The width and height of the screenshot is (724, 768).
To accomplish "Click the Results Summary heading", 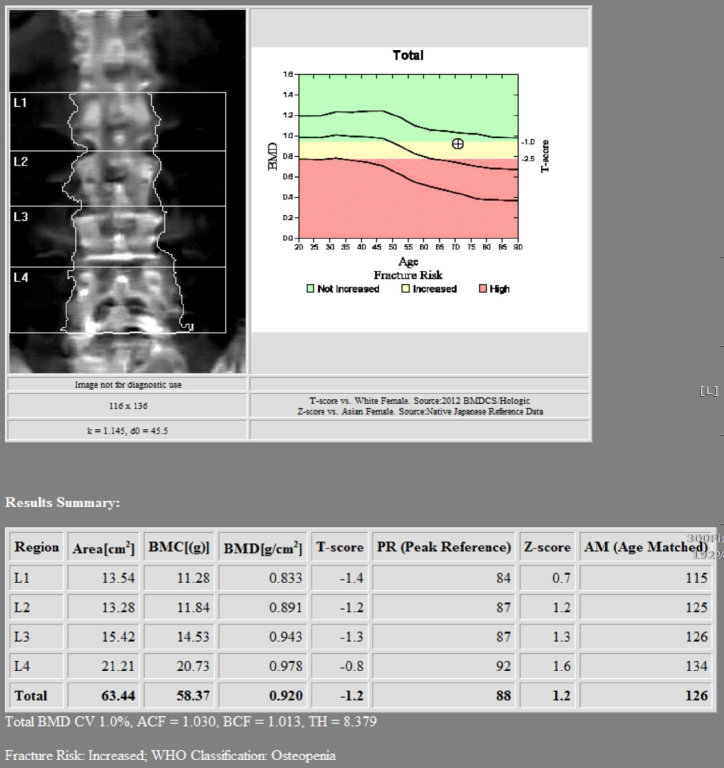I will point(63,501).
